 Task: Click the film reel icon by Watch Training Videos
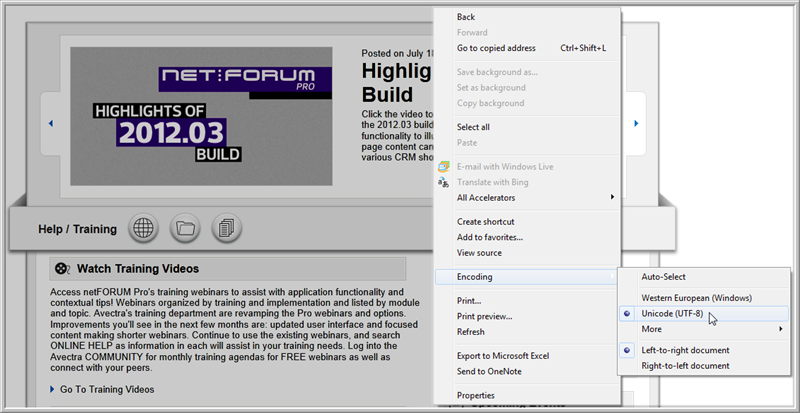[62, 269]
